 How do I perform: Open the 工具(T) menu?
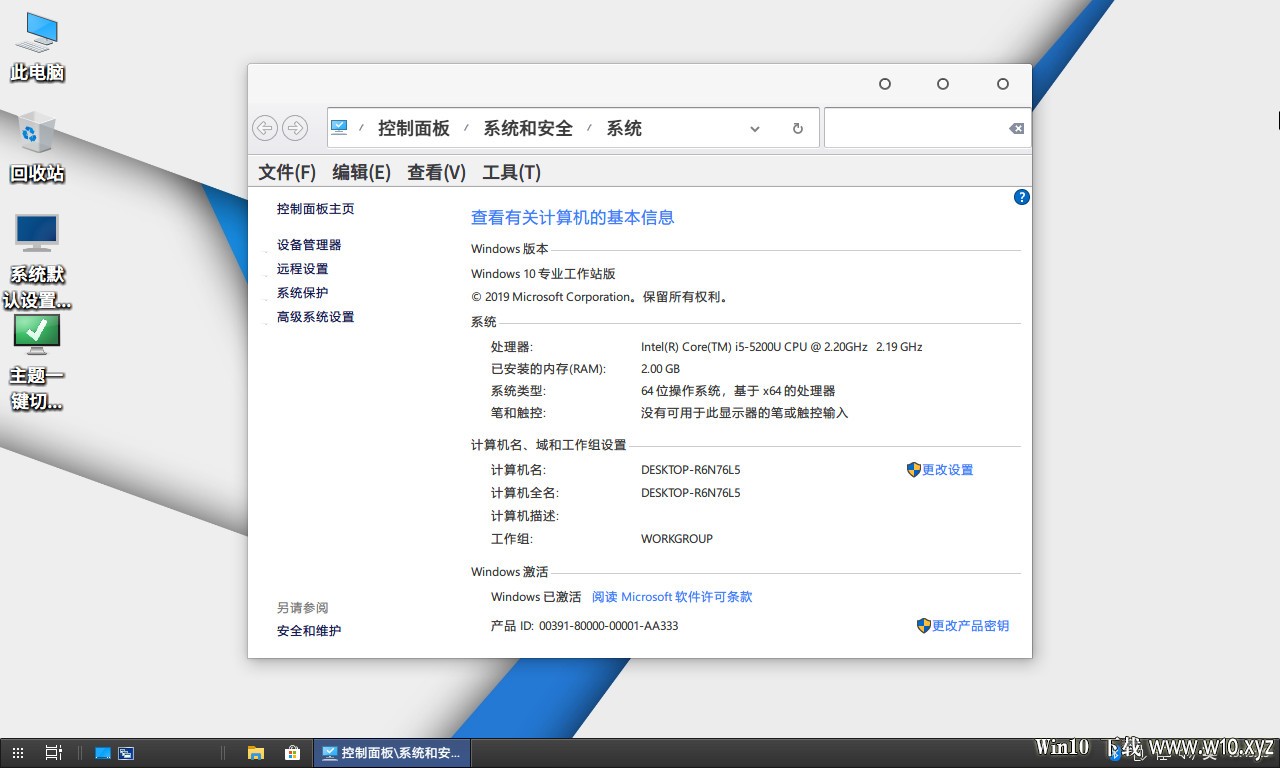511,172
